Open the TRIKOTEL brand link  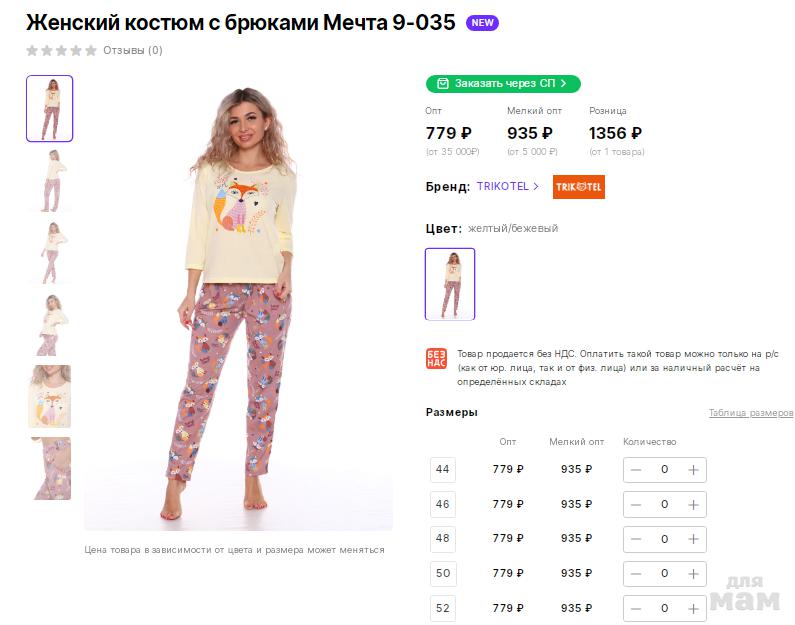tap(507, 187)
